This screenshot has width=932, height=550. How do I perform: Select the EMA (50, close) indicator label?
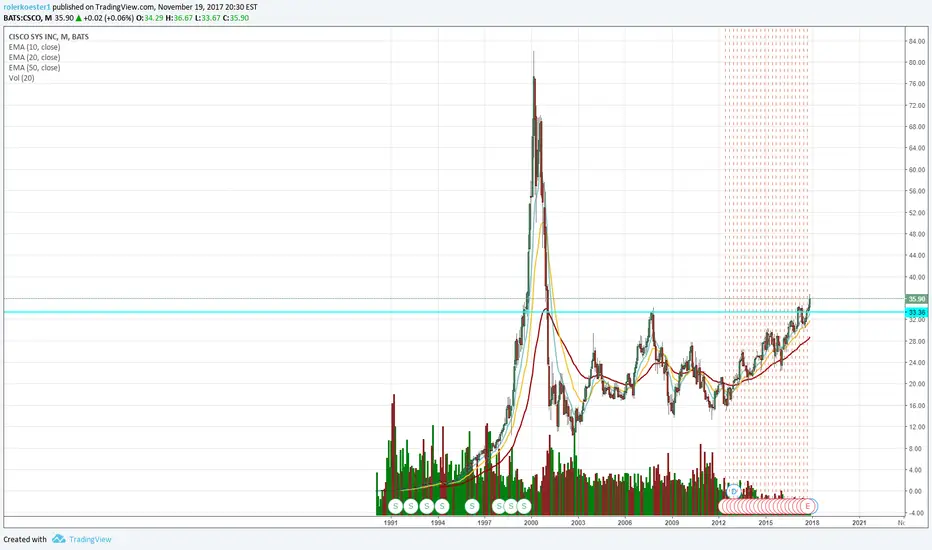click(34, 67)
